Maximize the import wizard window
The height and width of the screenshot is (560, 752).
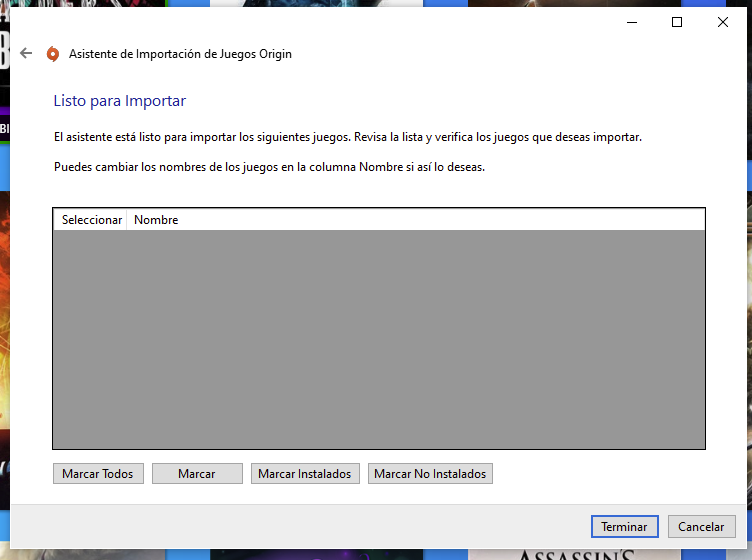coord(677,22)
